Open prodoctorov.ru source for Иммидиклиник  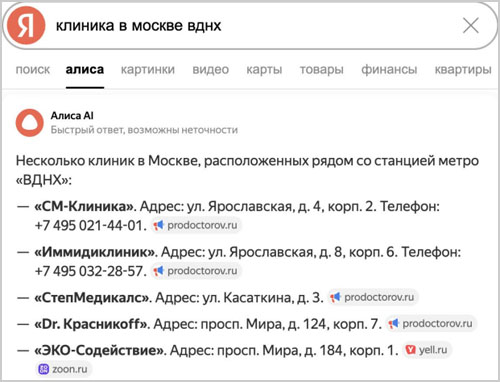click(x=196, y=271)
